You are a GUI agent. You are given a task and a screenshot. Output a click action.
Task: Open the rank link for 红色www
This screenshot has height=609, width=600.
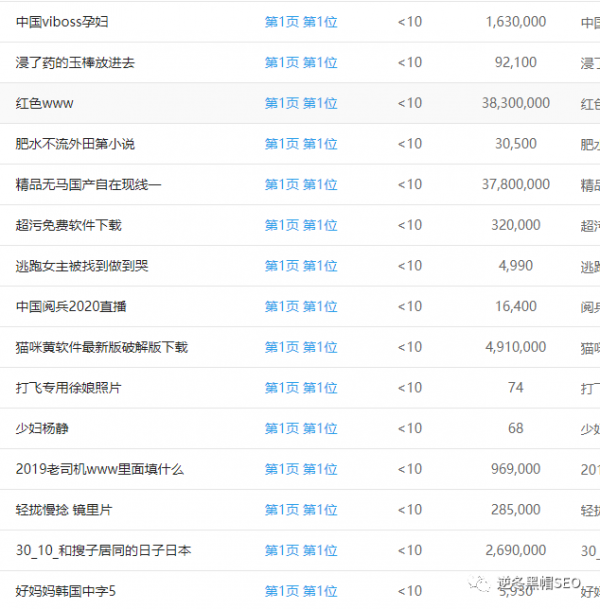point(300,103)
